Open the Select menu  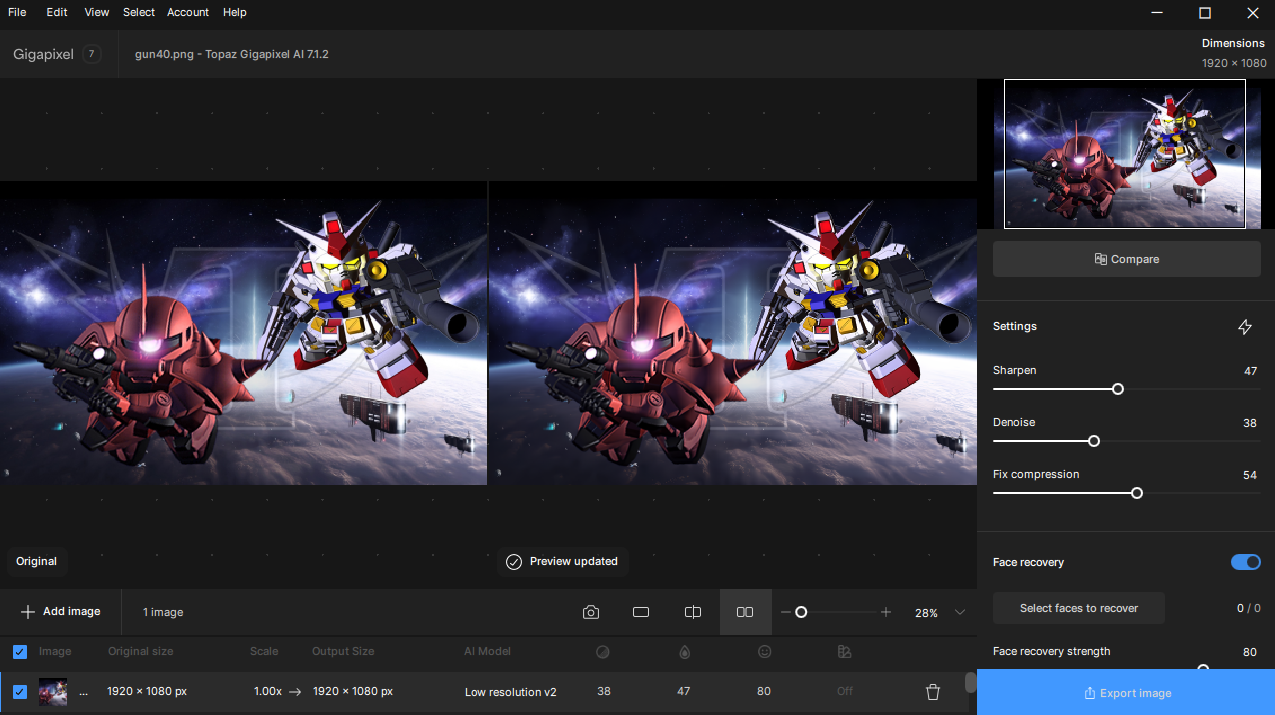point(139,12)
